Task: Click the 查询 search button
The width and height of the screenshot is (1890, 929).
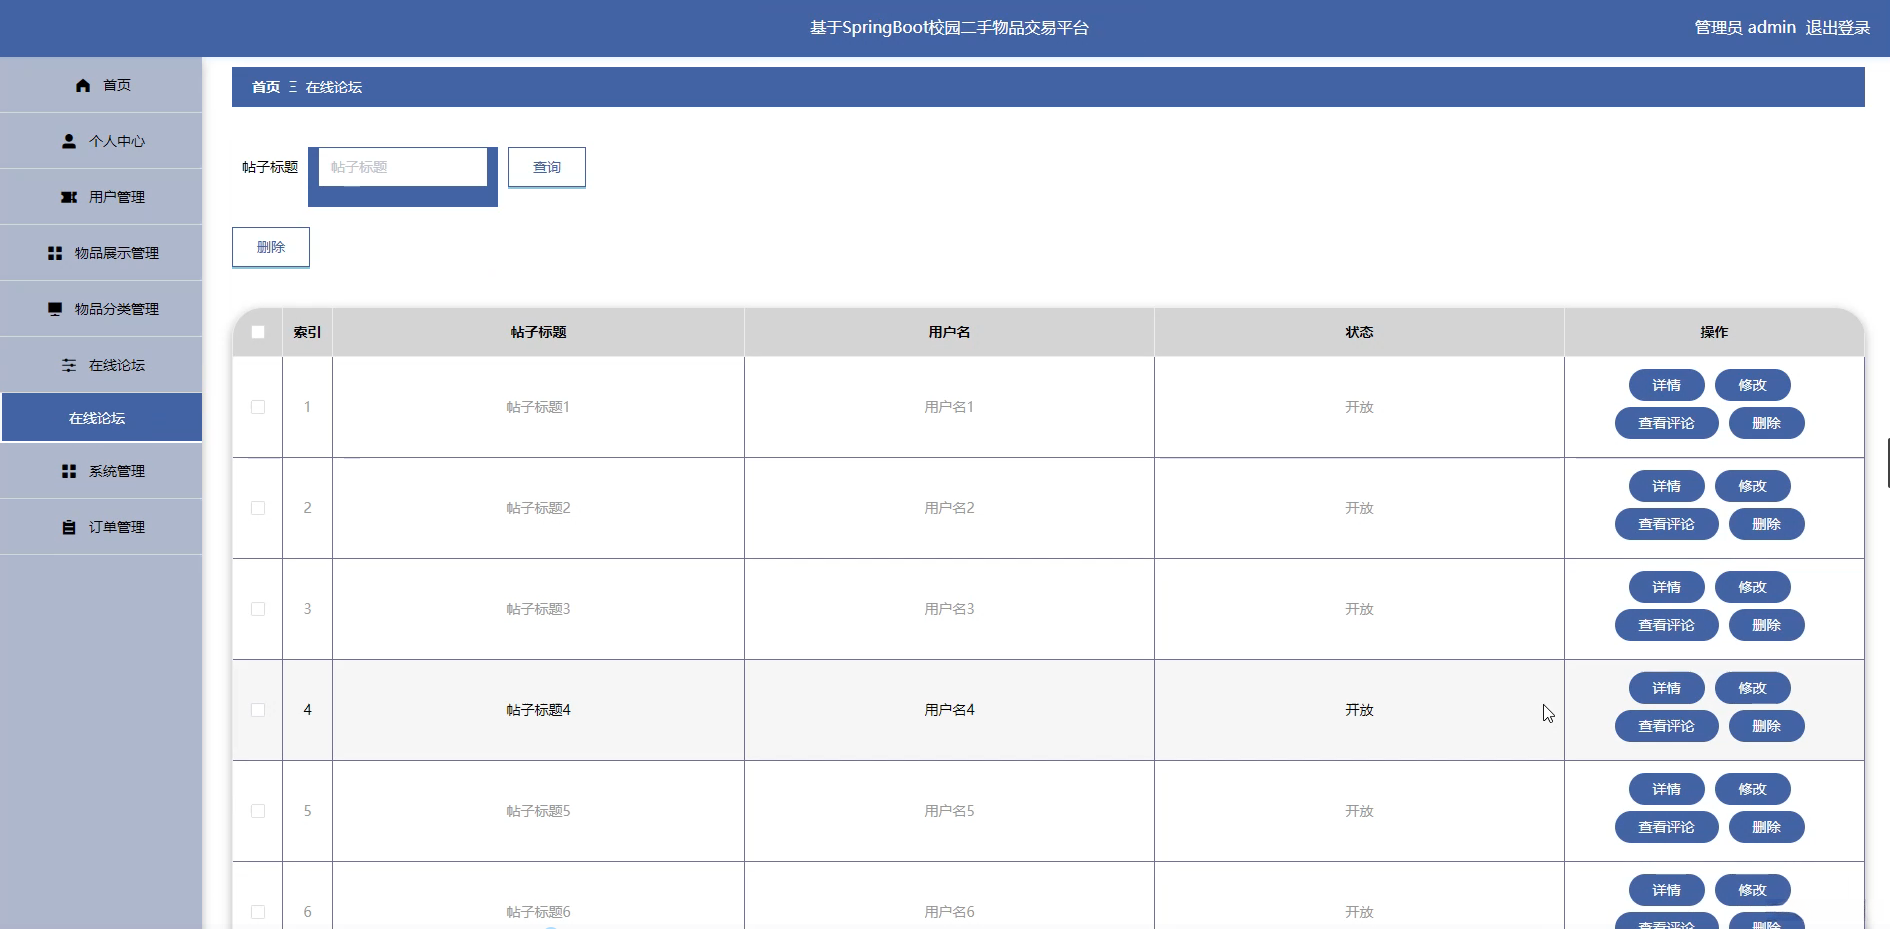Action: pos(547,167)
